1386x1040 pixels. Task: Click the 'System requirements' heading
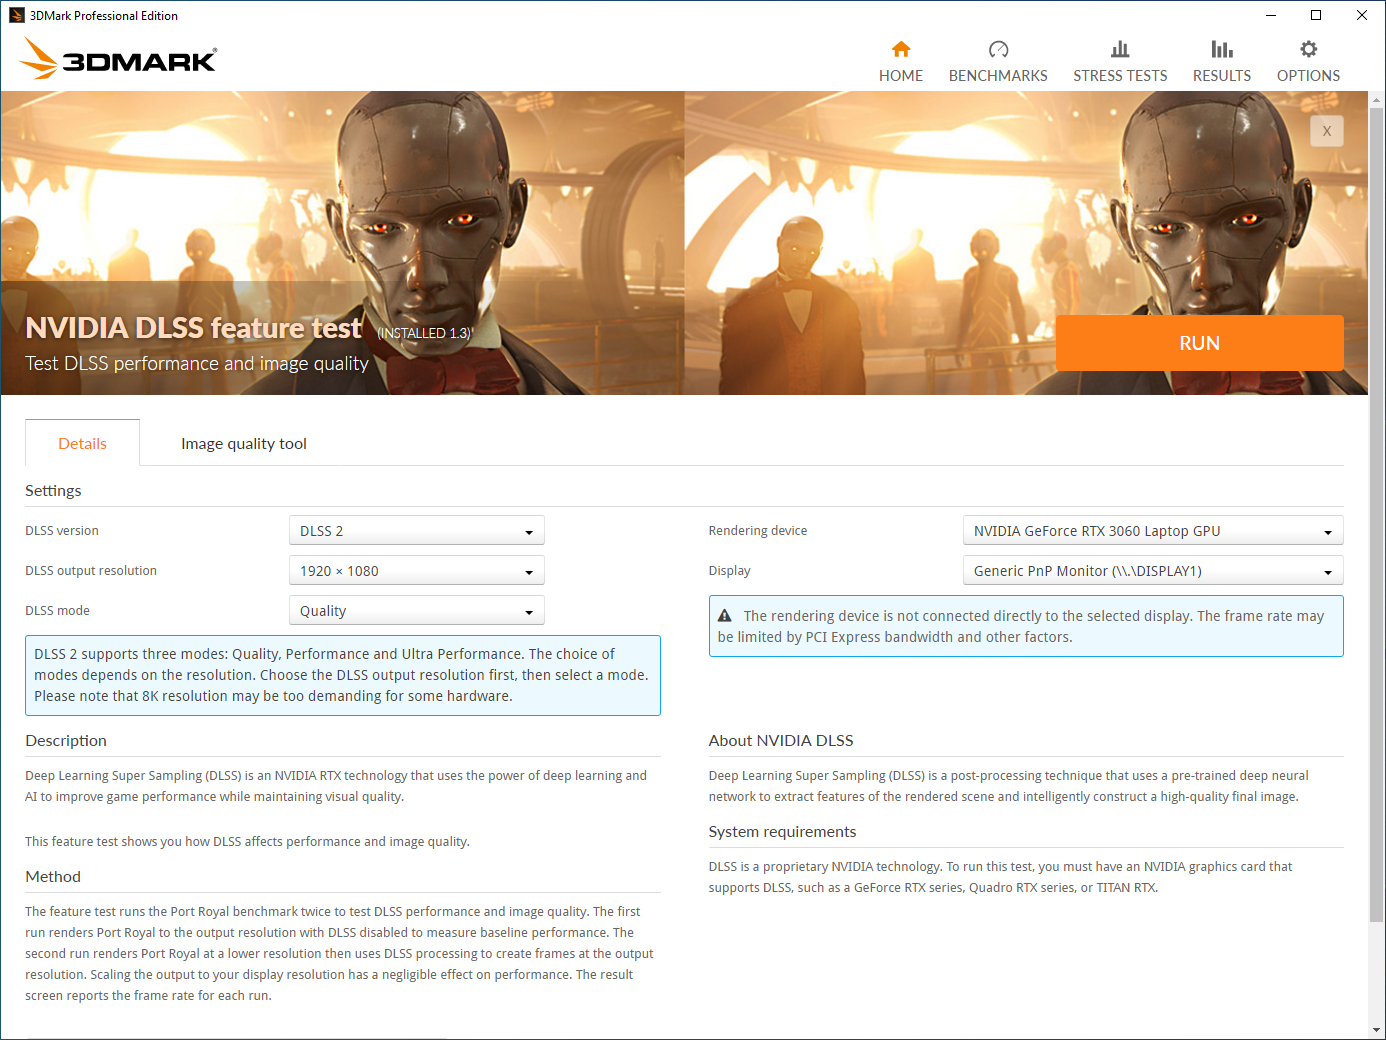782,831
